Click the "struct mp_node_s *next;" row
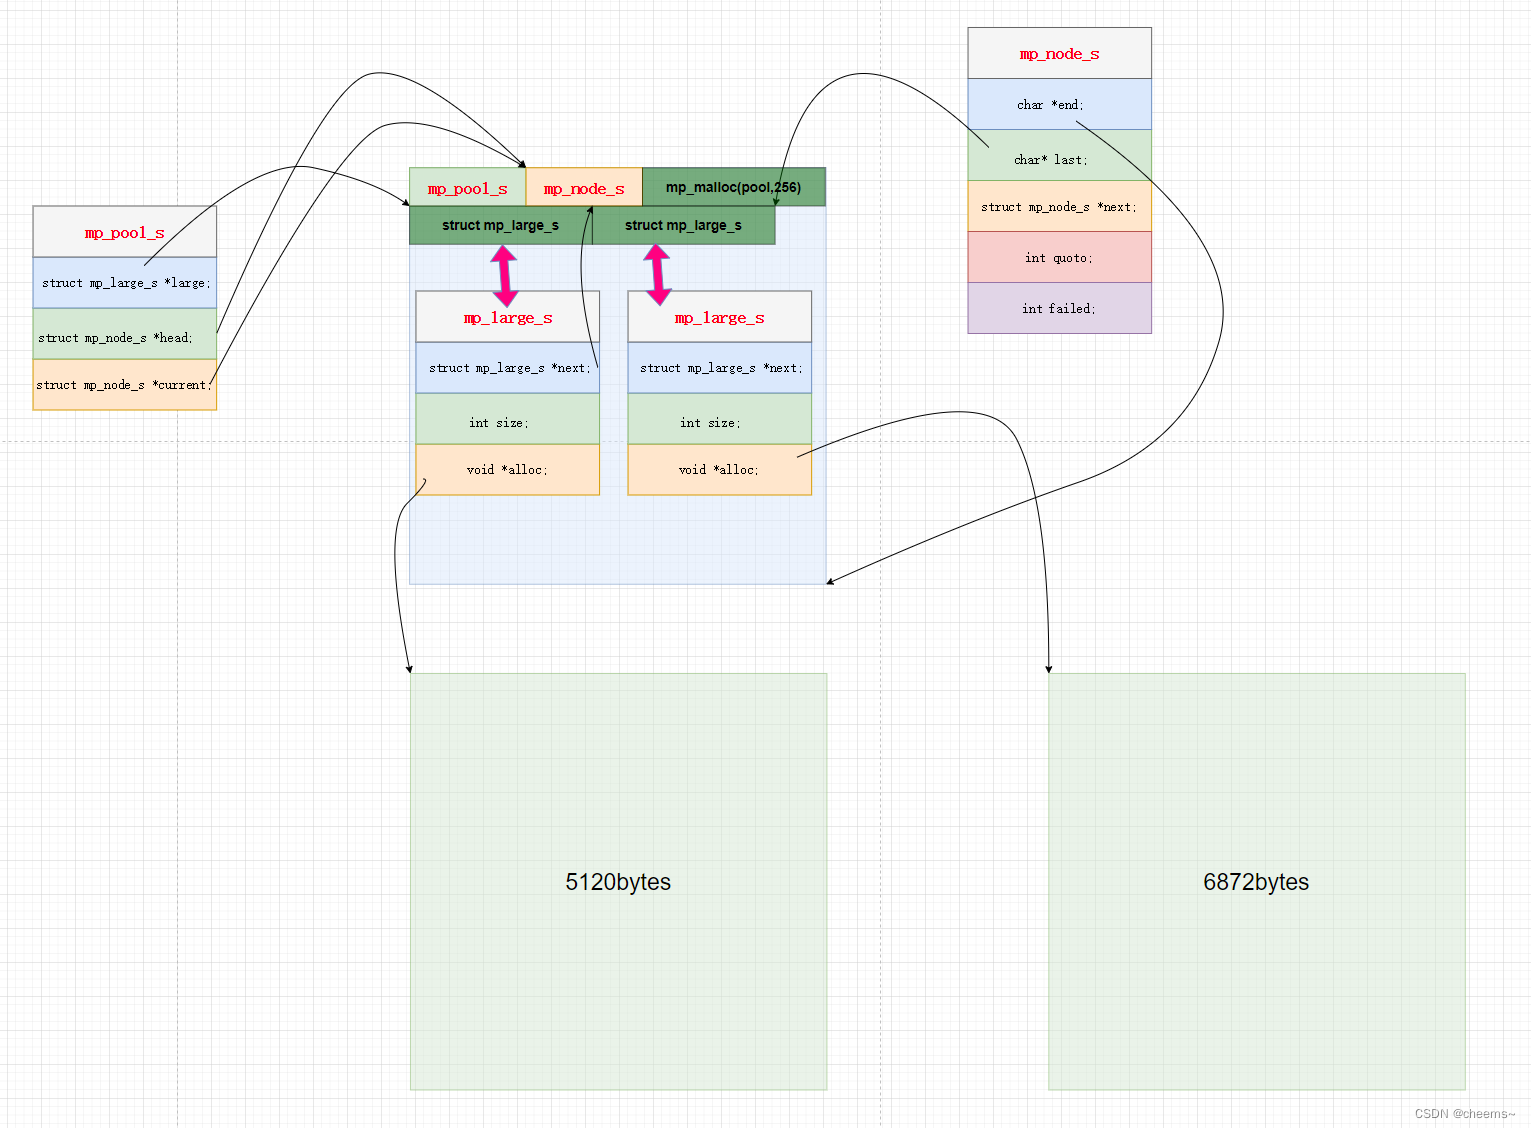Viewport: 1531px width, 1128px height. coord(1060,206)
